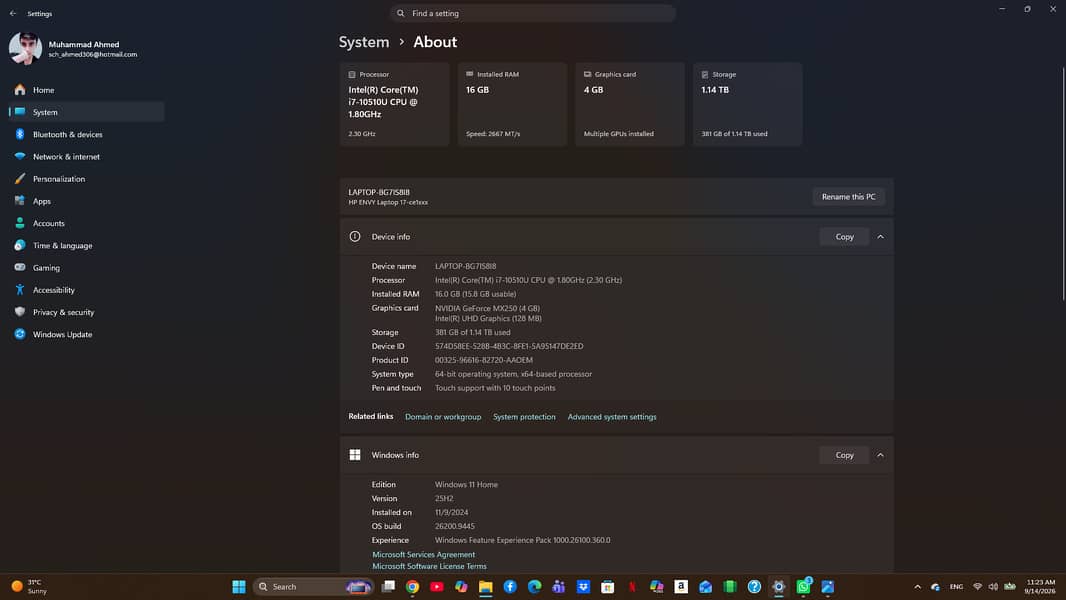The height and width of the screenshot is (600, 1066).
Task: Open Home in the Settings sidebar
Action: 86,90
